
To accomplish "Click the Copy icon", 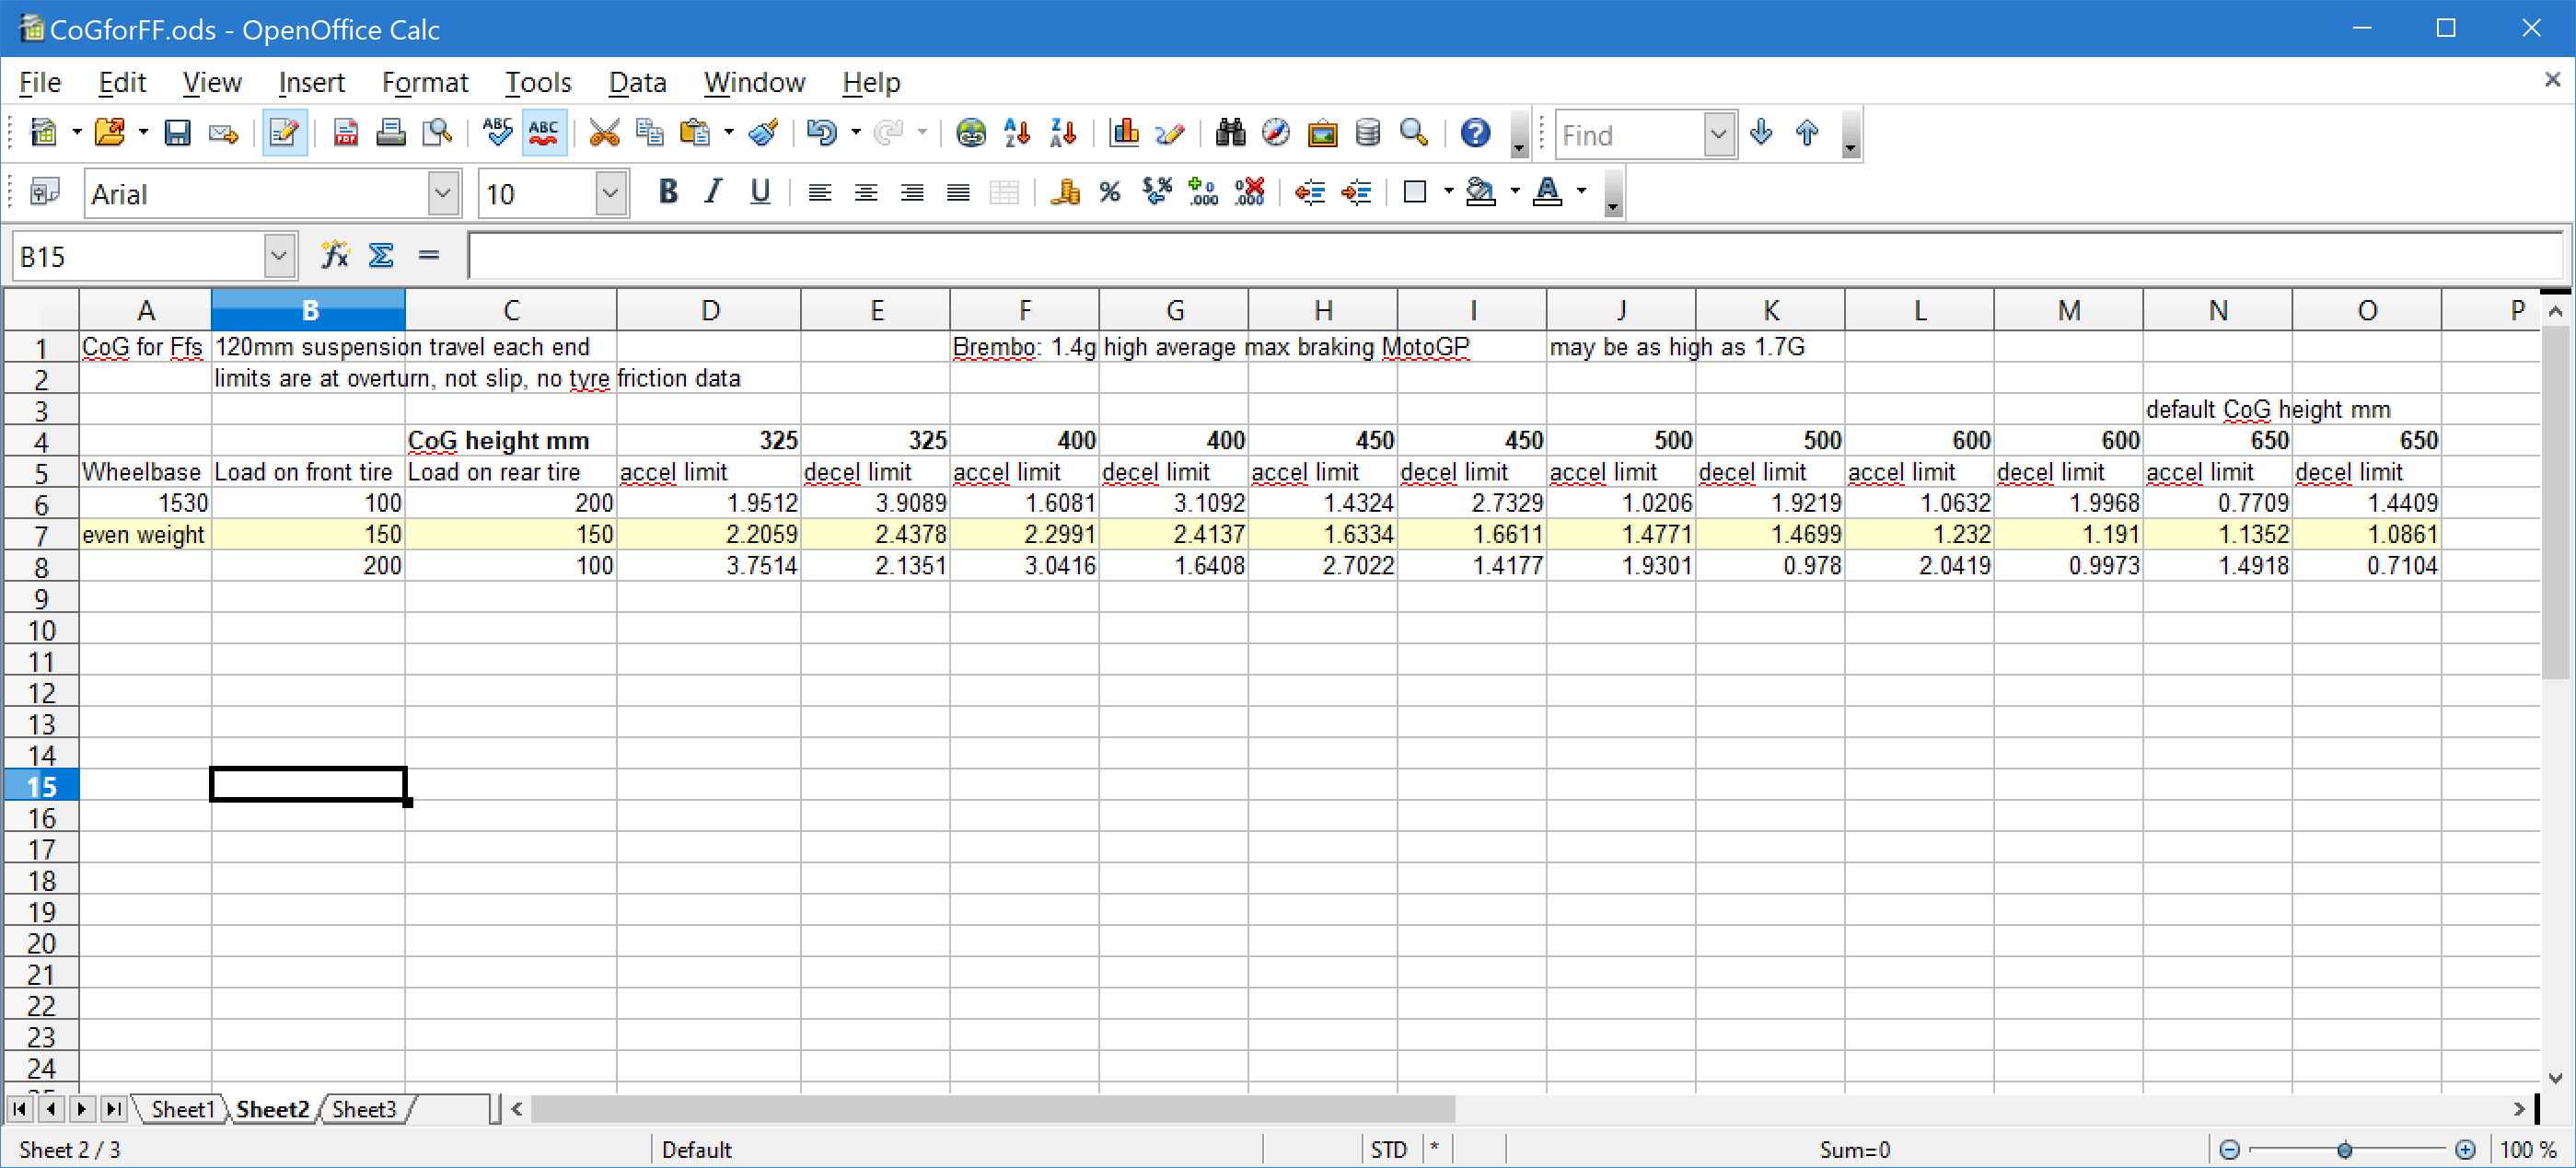I will coord(650,133).
